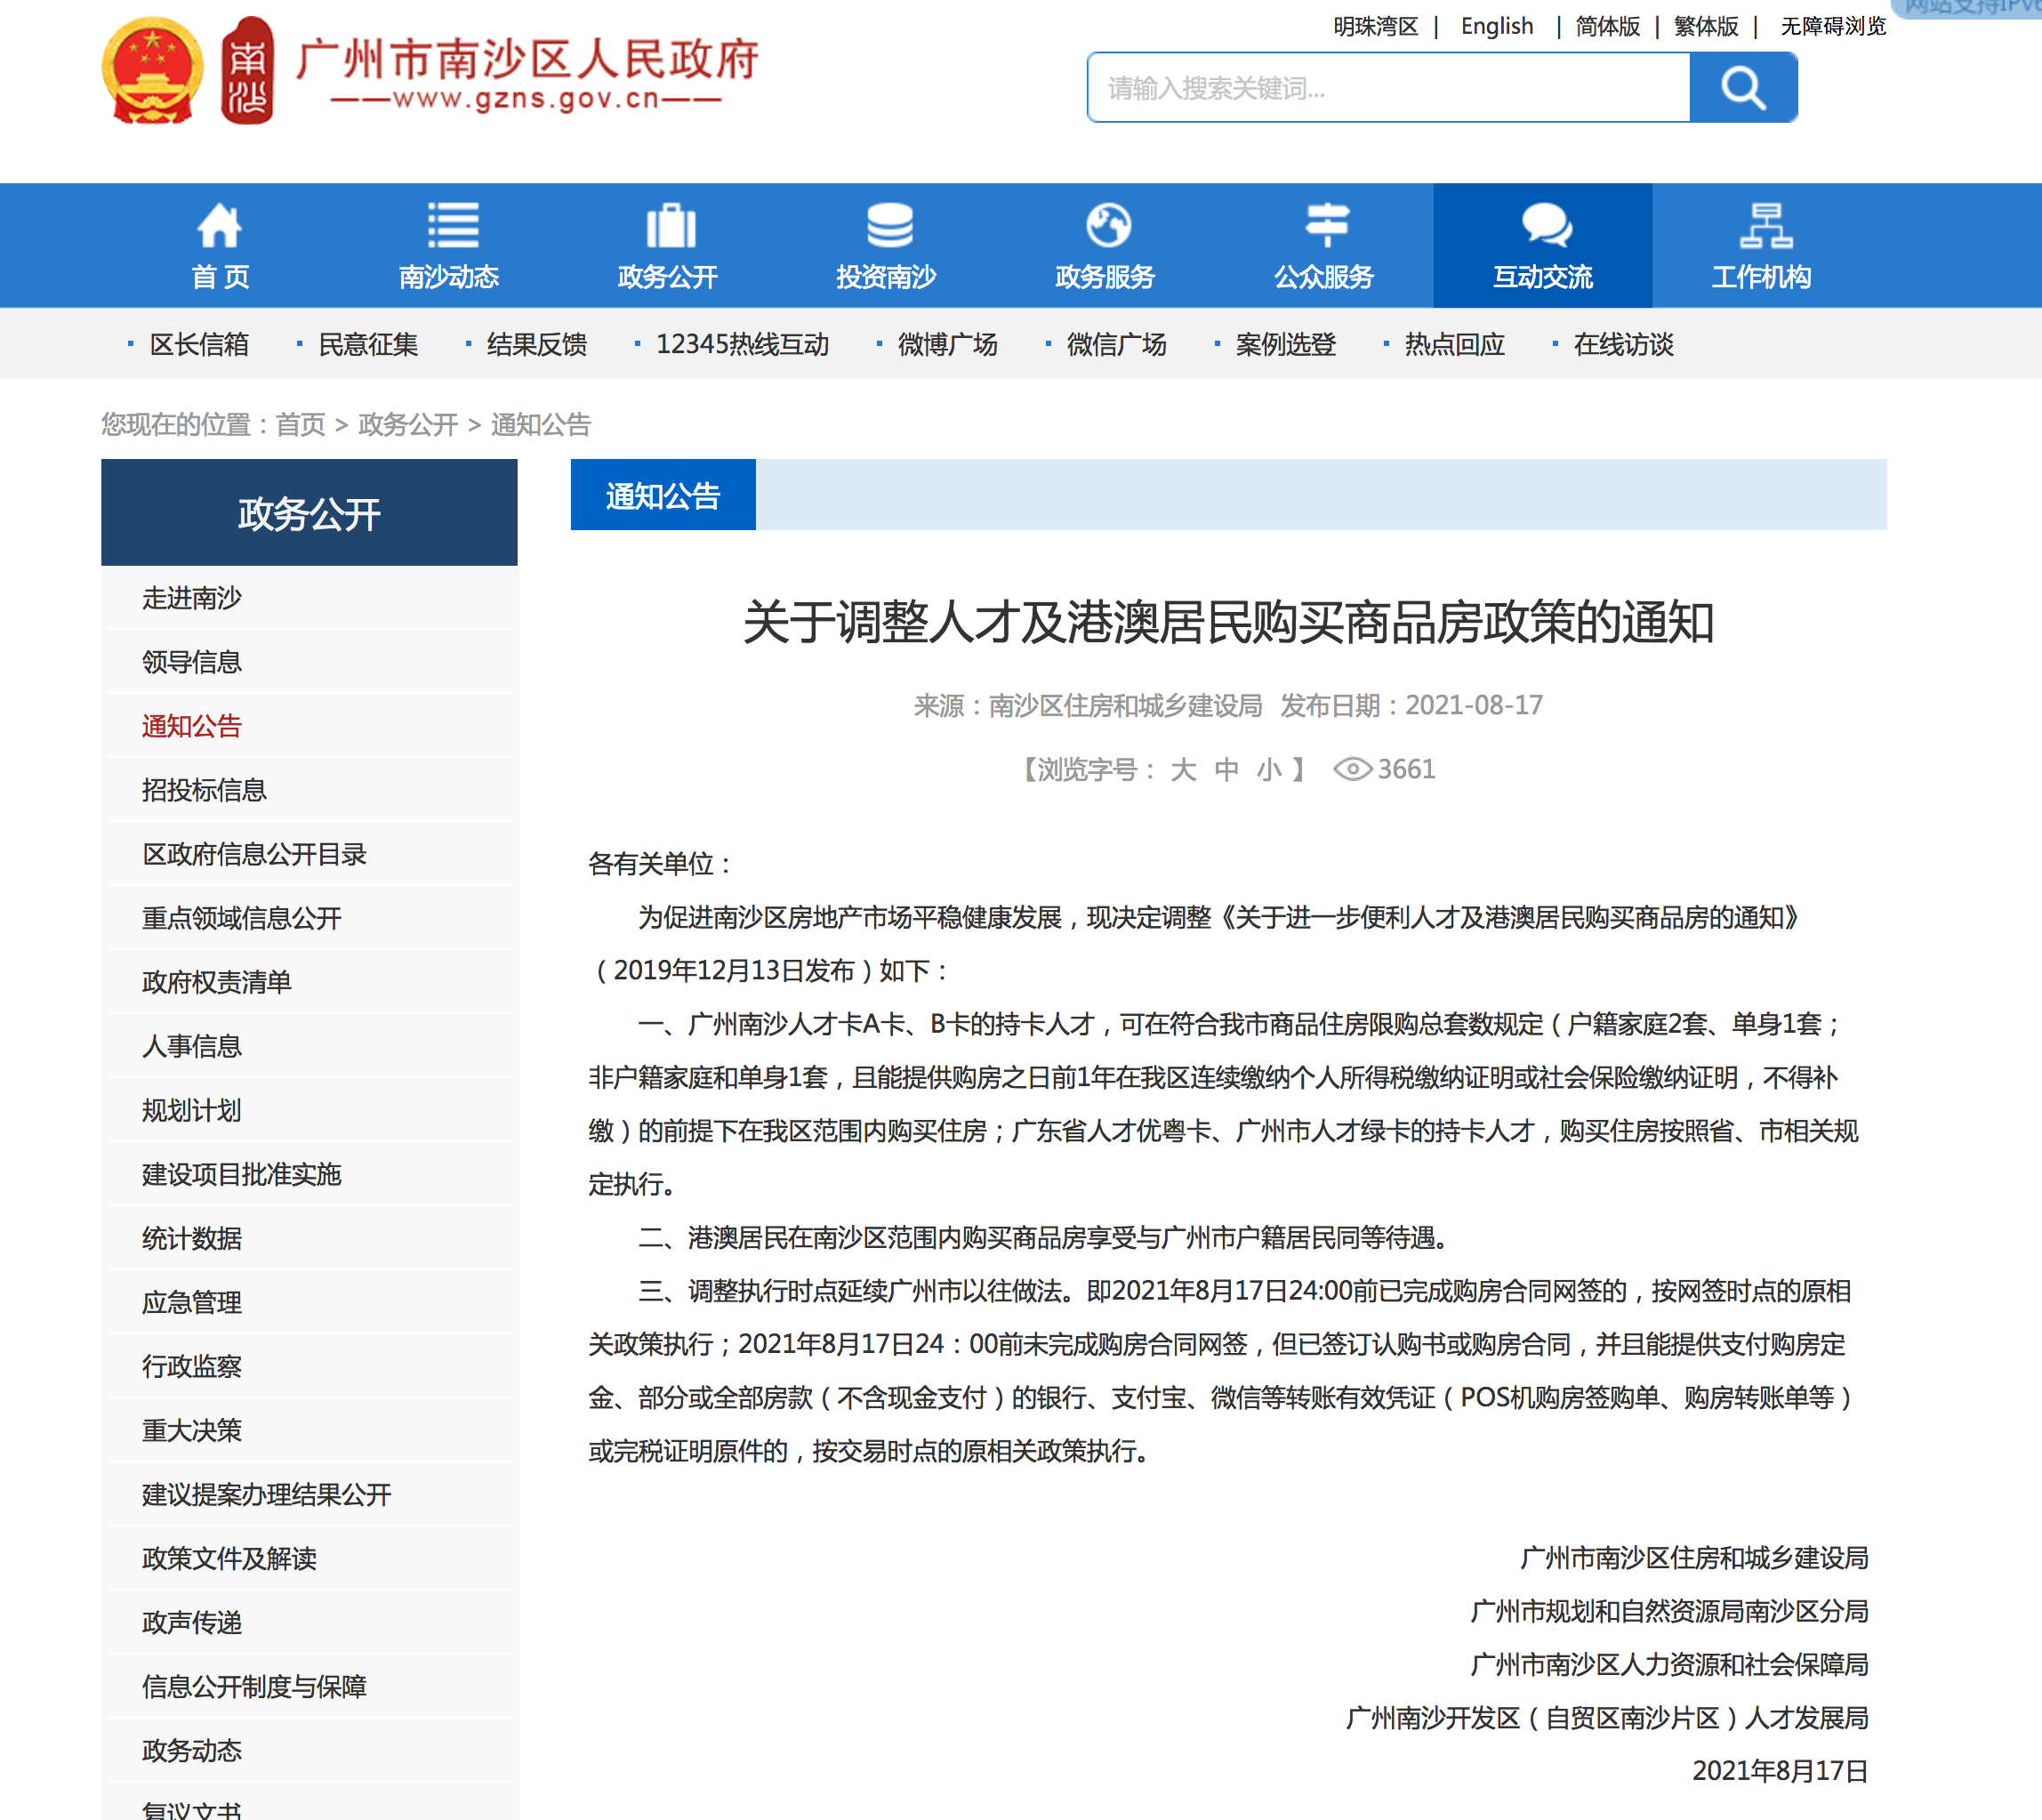This screenshot has width=2042, height=1820.
Task: Open the 南沙动态 navigation label
Action: click(x=449, y=277)
